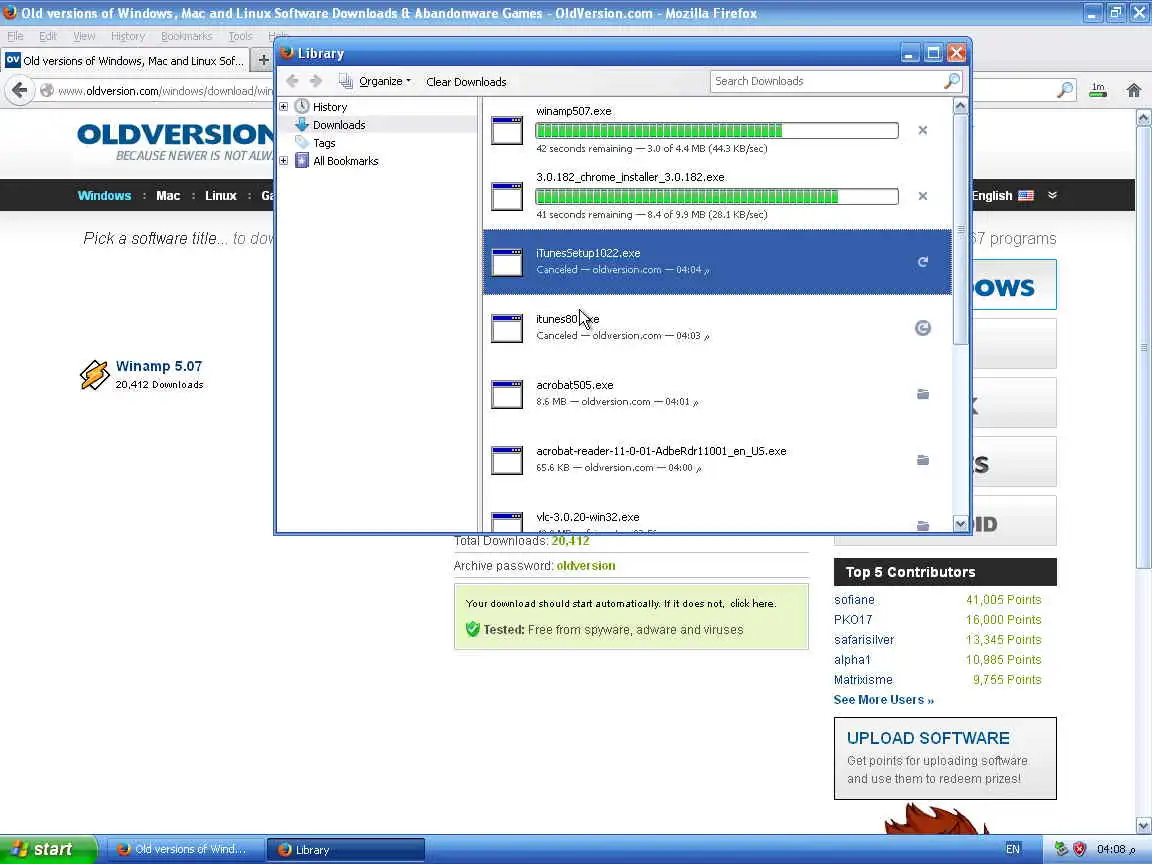This screenshot has height=864, width=1152.
Task: Click the chrome installer progress bar
Action: pyautogui.click(x=716, y=196)
